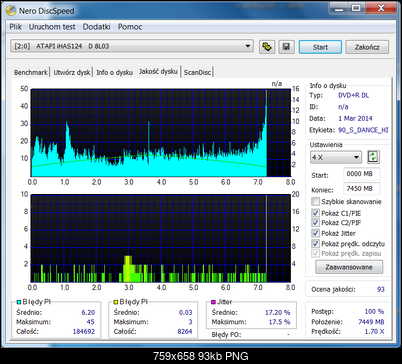The width and height of the screenshot is (402, 364).
Task: Click the options wrench icon beside the drive dropdown
Action: click(x=267, y=47)
